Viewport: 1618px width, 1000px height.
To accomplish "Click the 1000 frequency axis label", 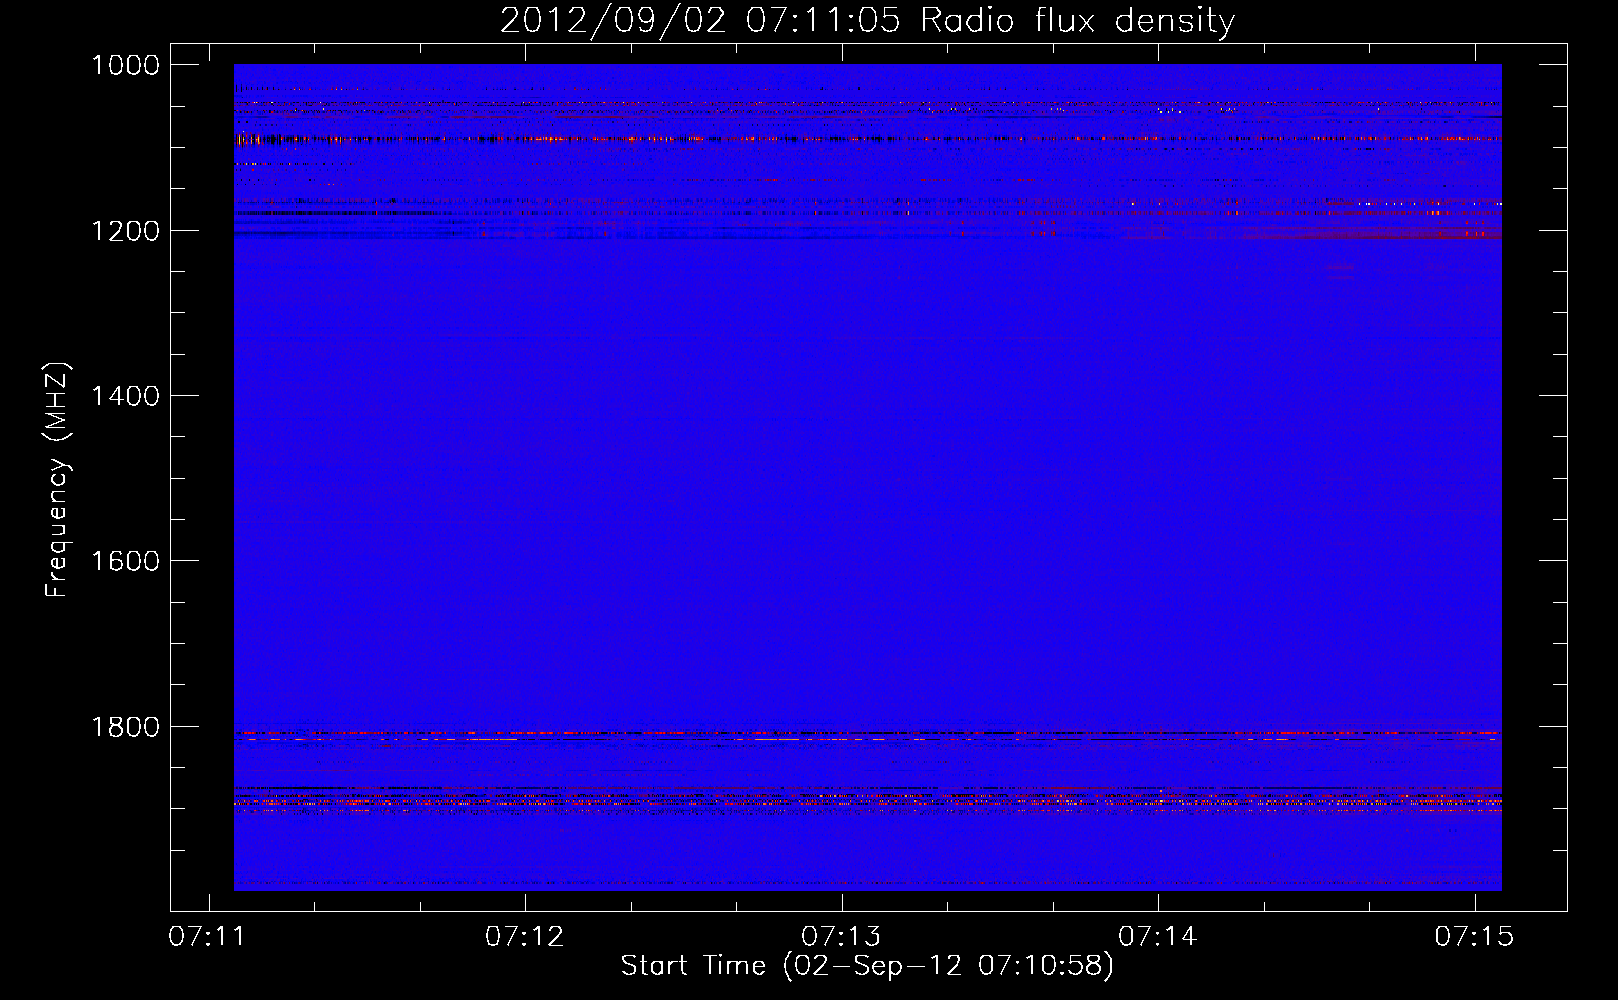I will coord(125,65).
